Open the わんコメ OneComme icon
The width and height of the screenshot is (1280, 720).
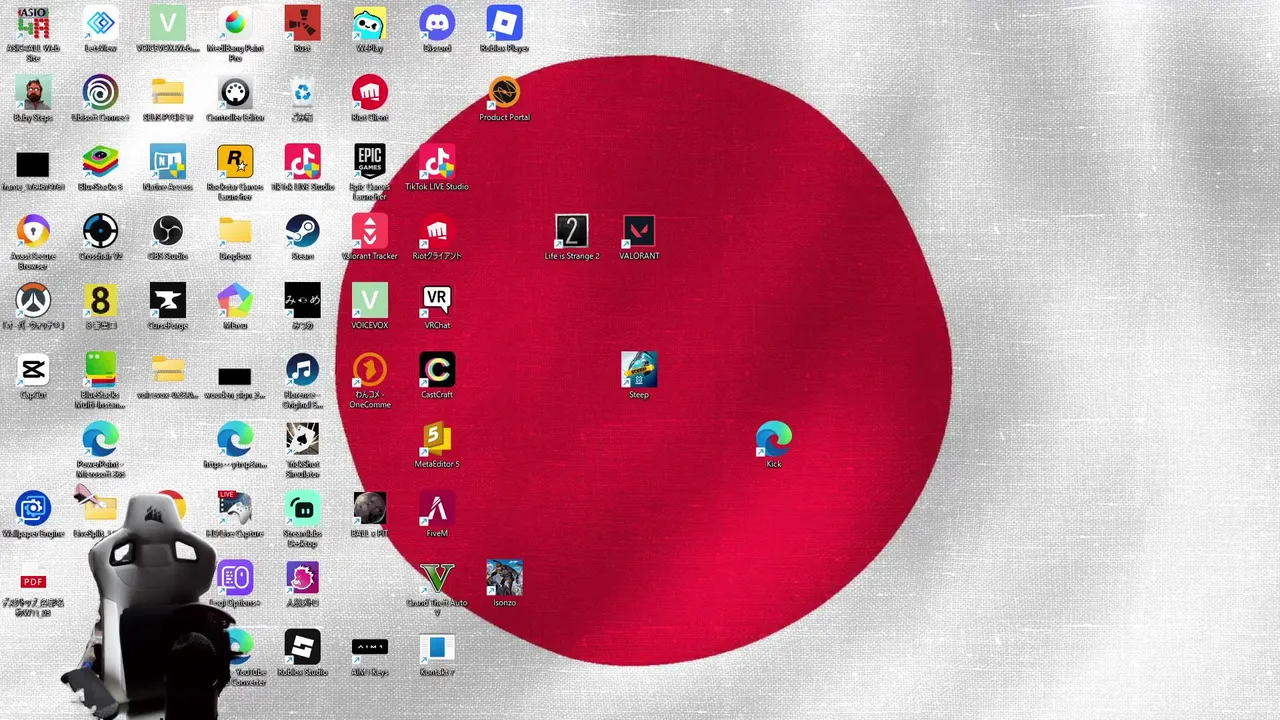click(370, 370)
